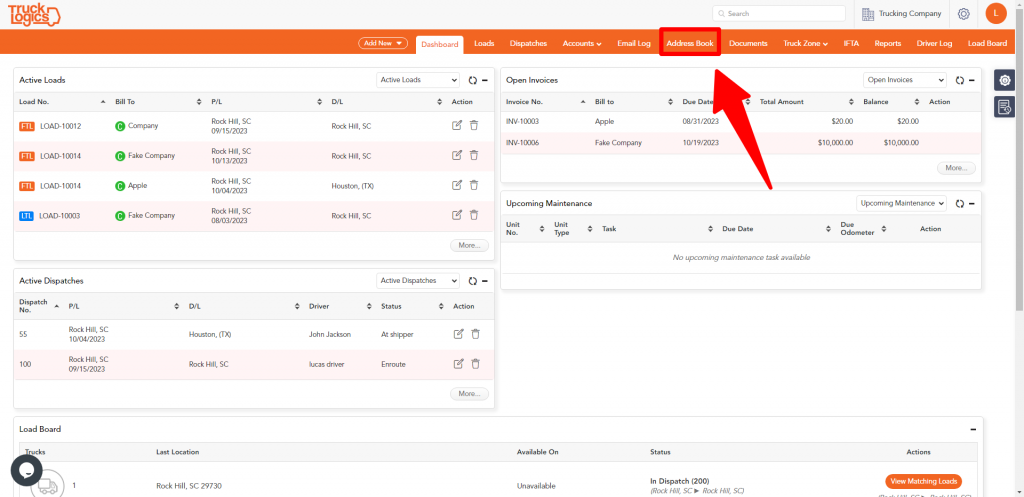
Task: Click the search magnifier icon
Action: (721, 14)
